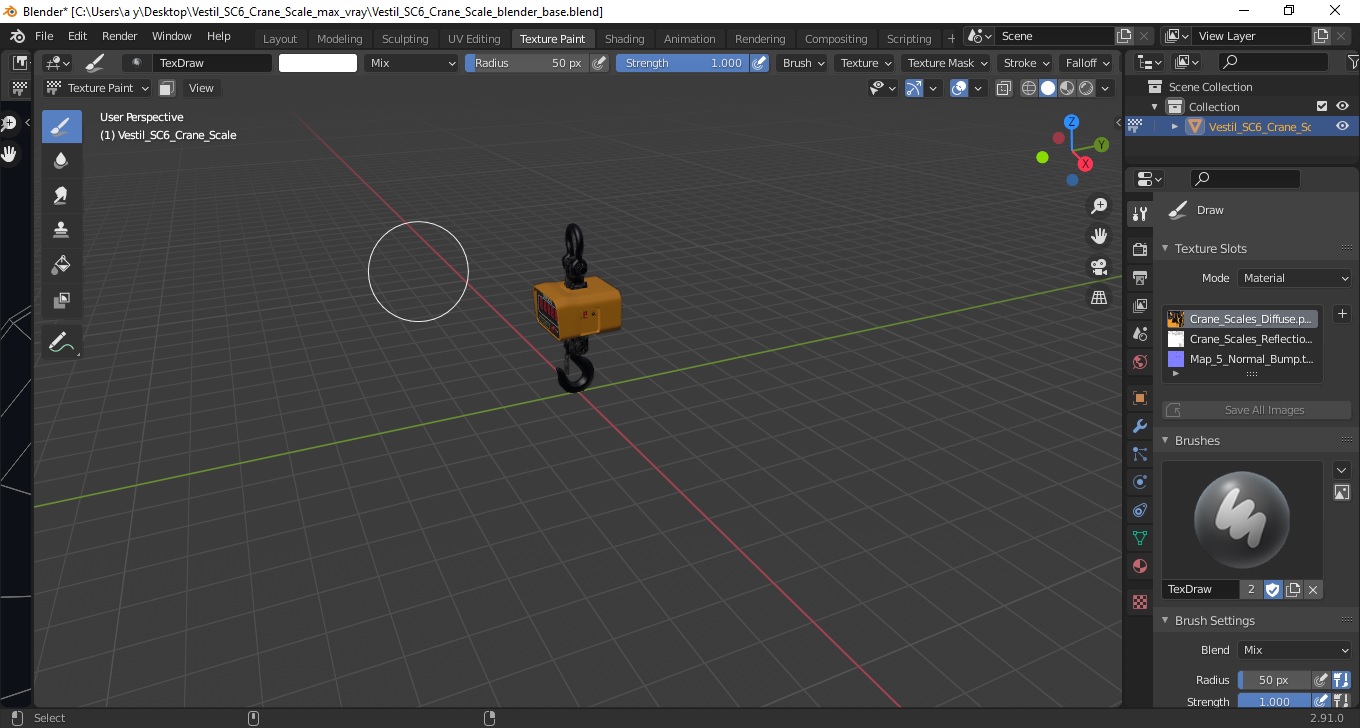Open the Material properties tab
Screen dimensions: 1360x728
point(1139,566)
